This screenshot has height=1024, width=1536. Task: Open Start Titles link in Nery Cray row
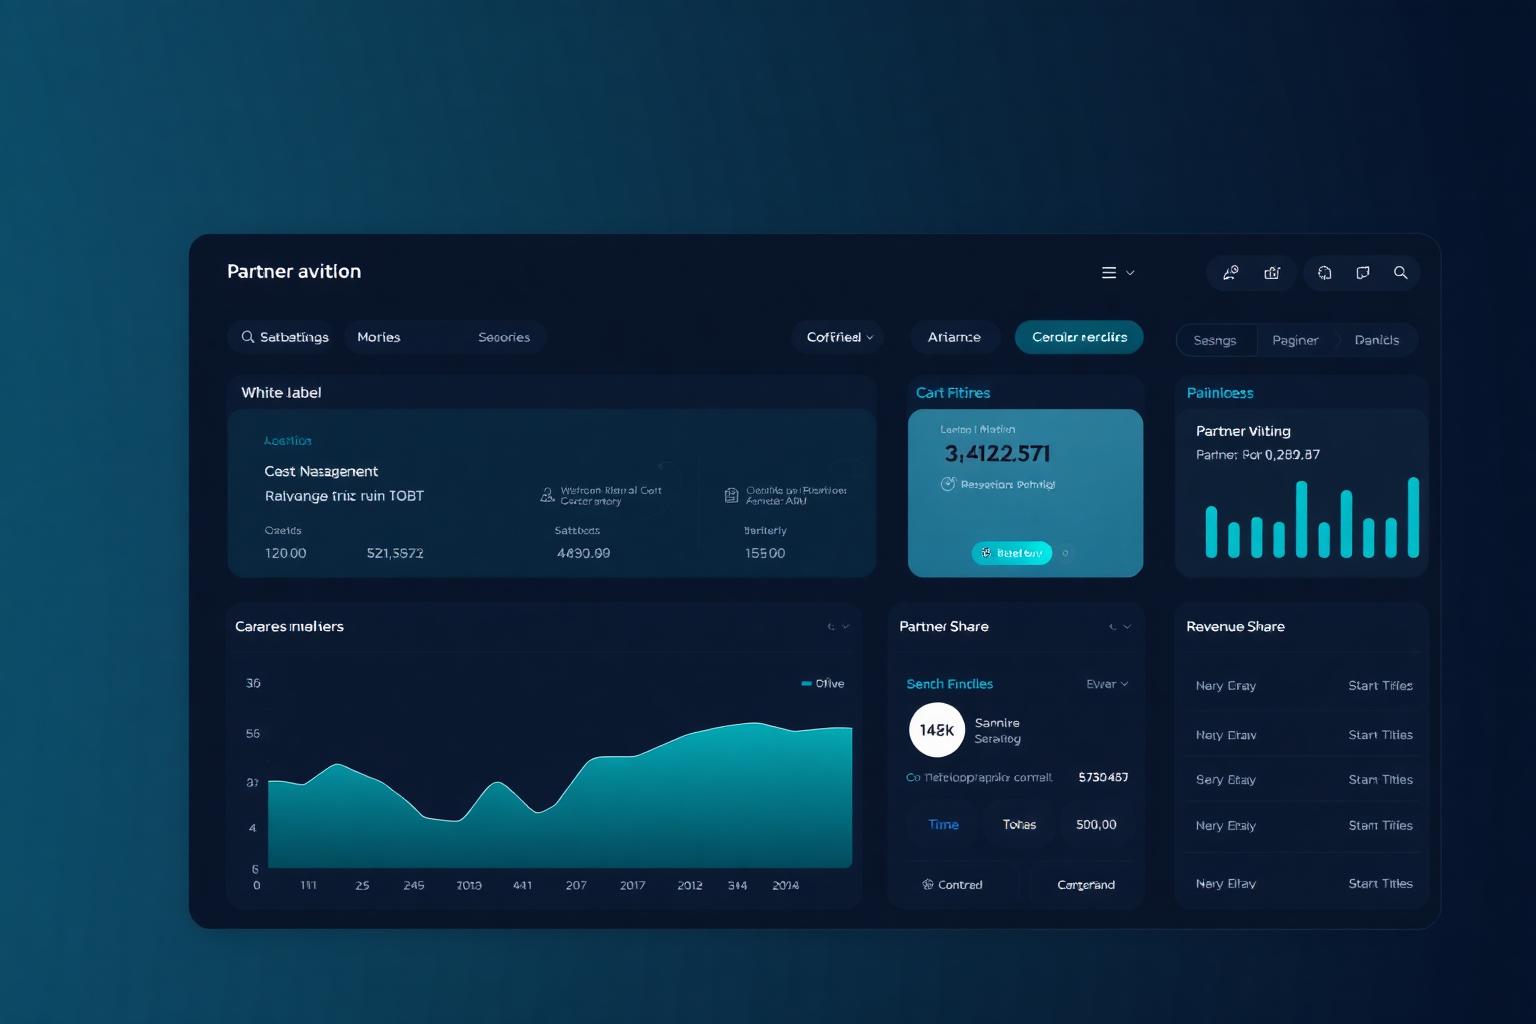[1380, 686]
